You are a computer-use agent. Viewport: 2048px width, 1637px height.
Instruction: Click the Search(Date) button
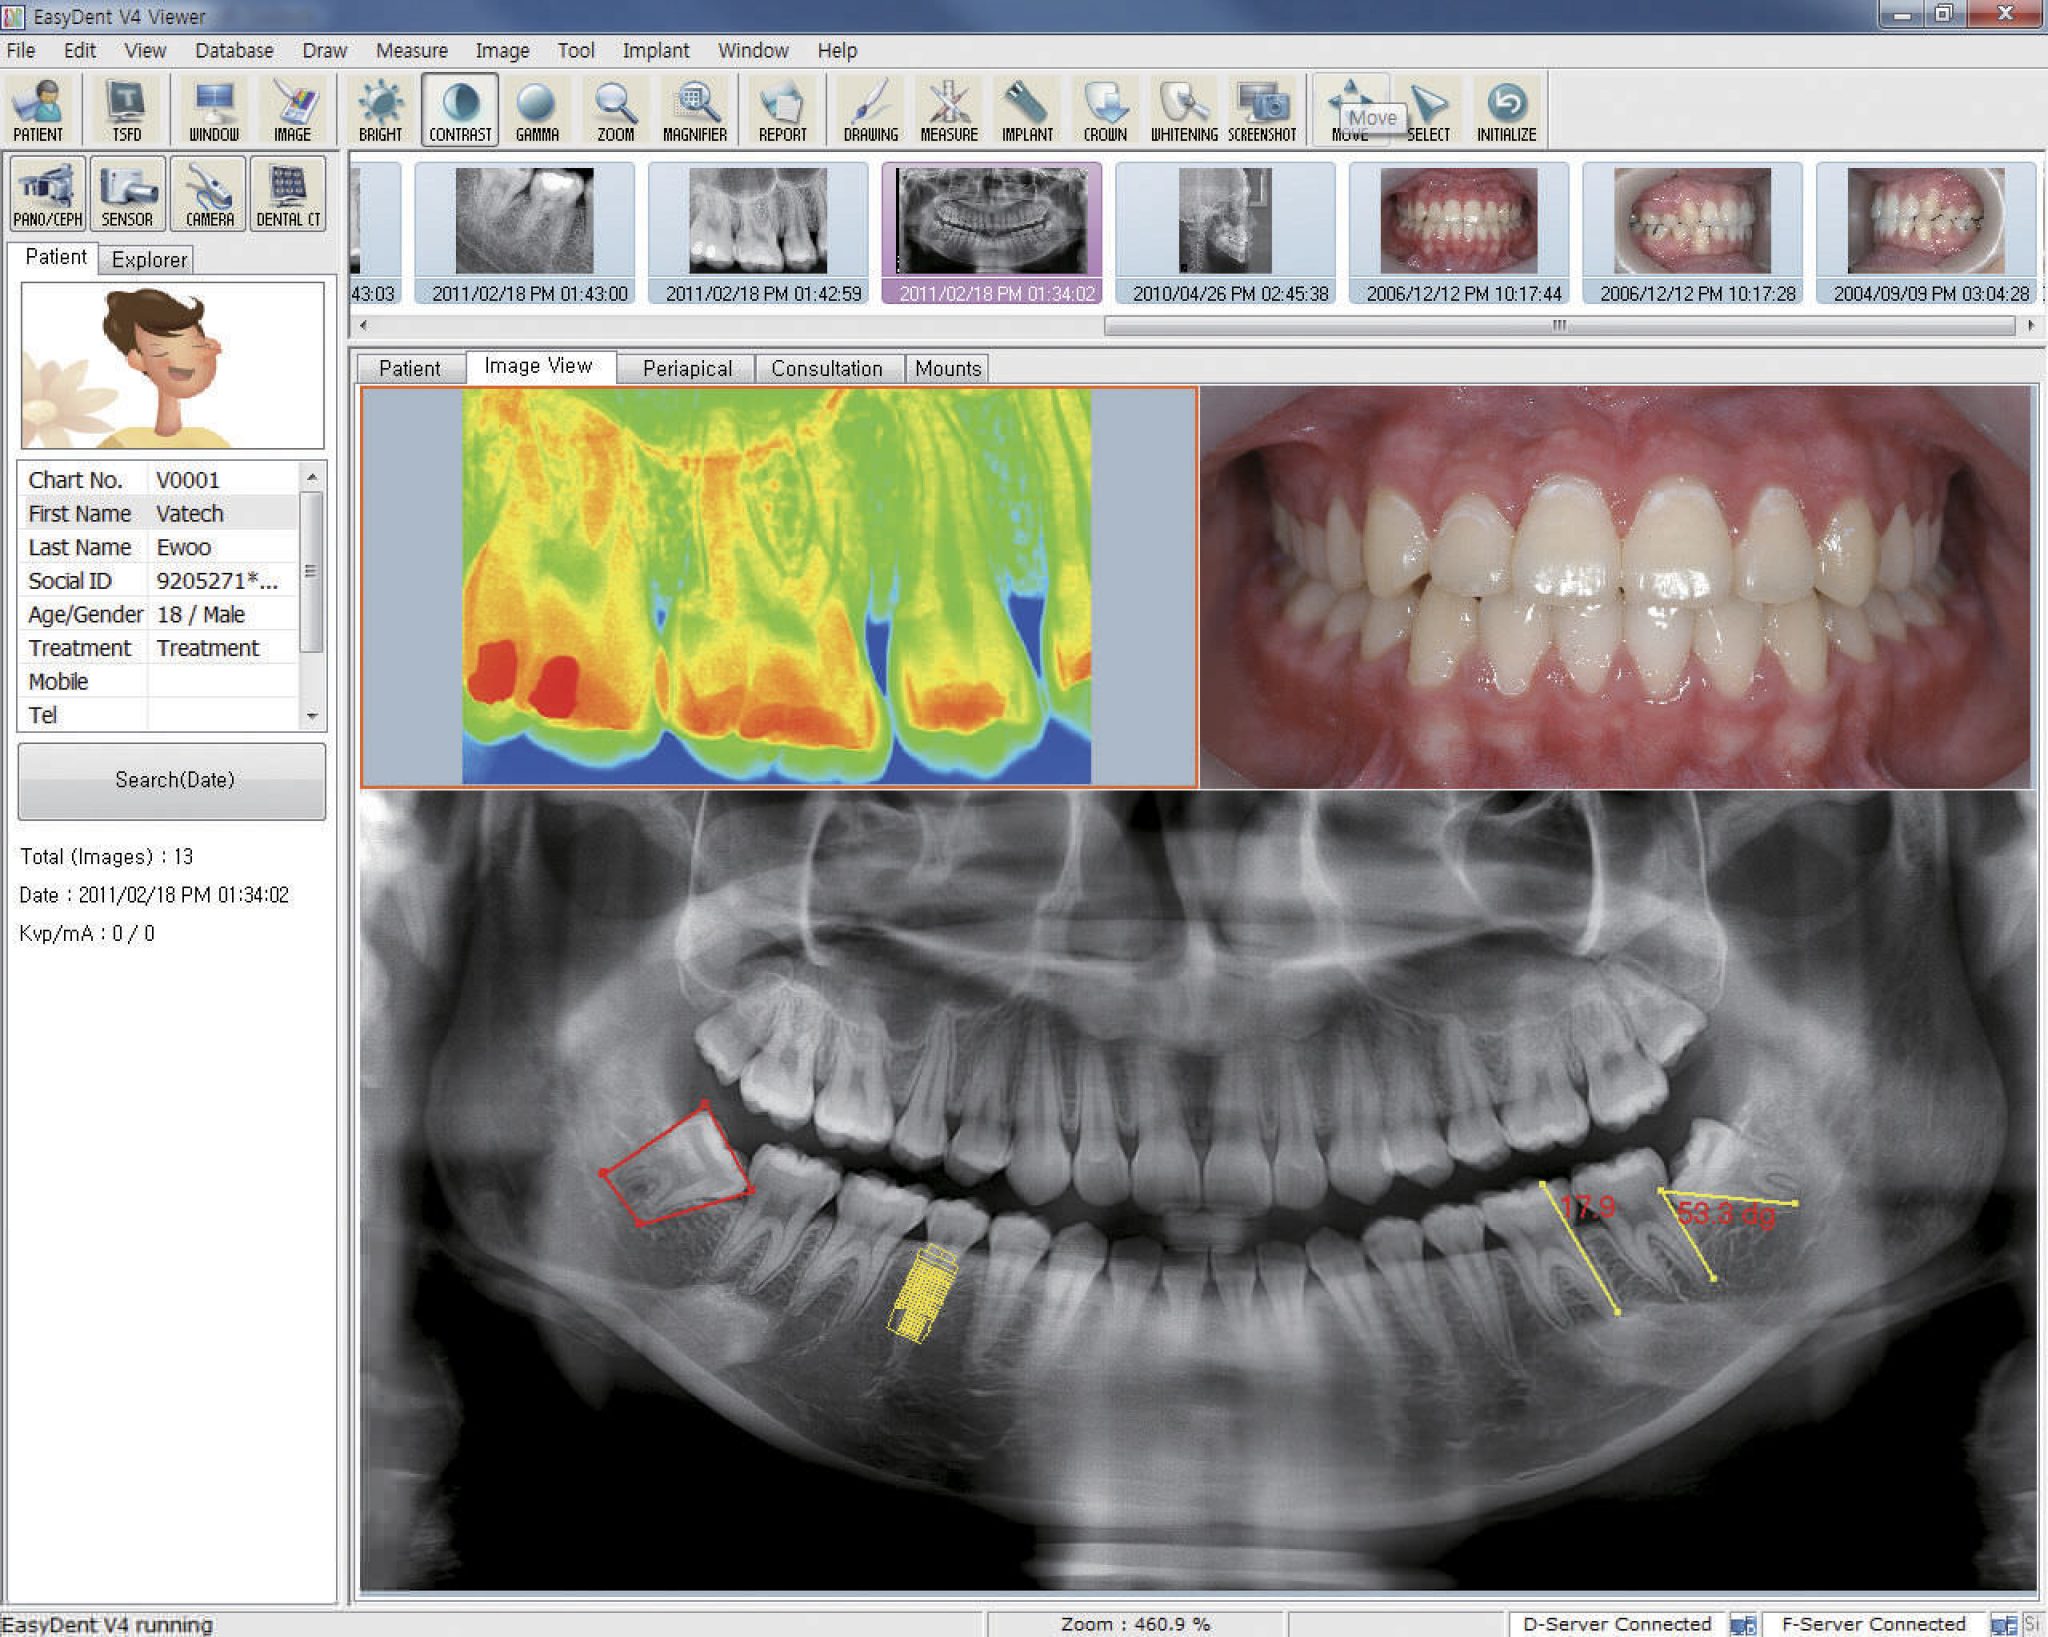tap(171, 779)
